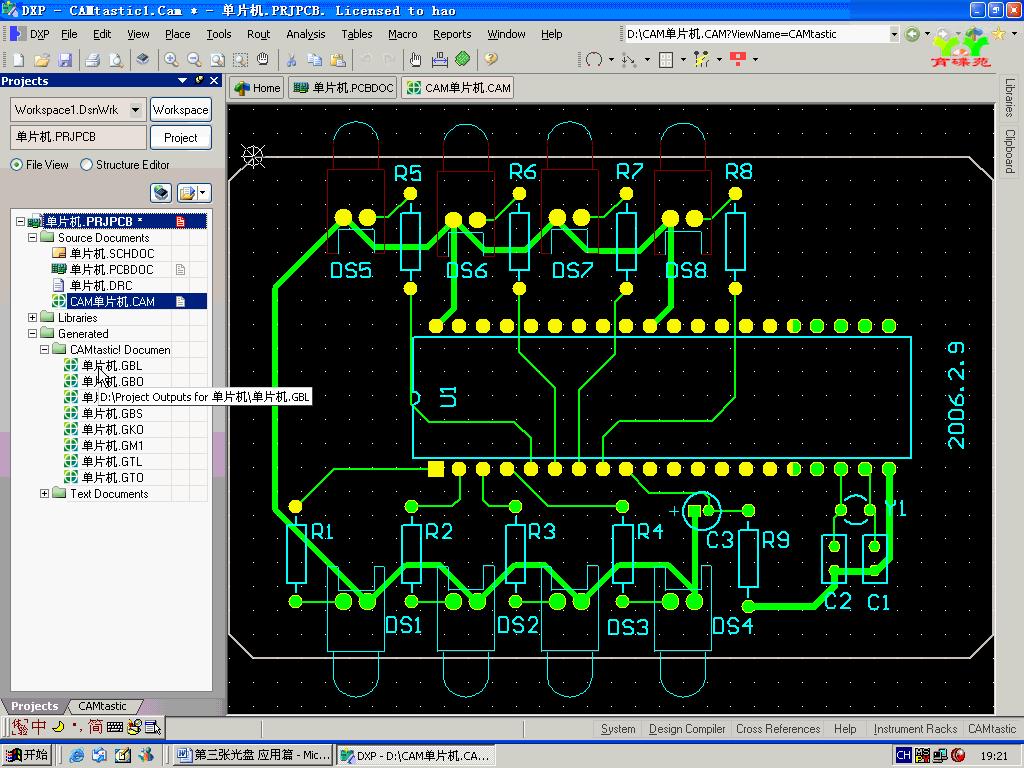Click the pointing hand query tool icon
The image size is (1024, 768).
tap(415, 60)
